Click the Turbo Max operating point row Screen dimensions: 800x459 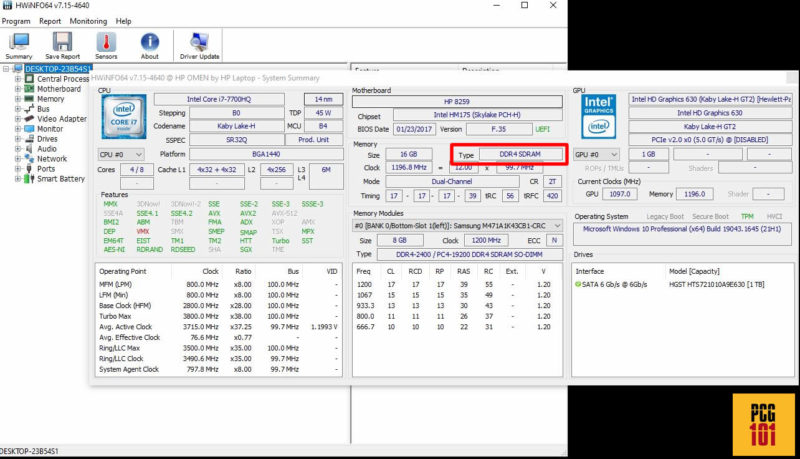click(x=218, y=316)
